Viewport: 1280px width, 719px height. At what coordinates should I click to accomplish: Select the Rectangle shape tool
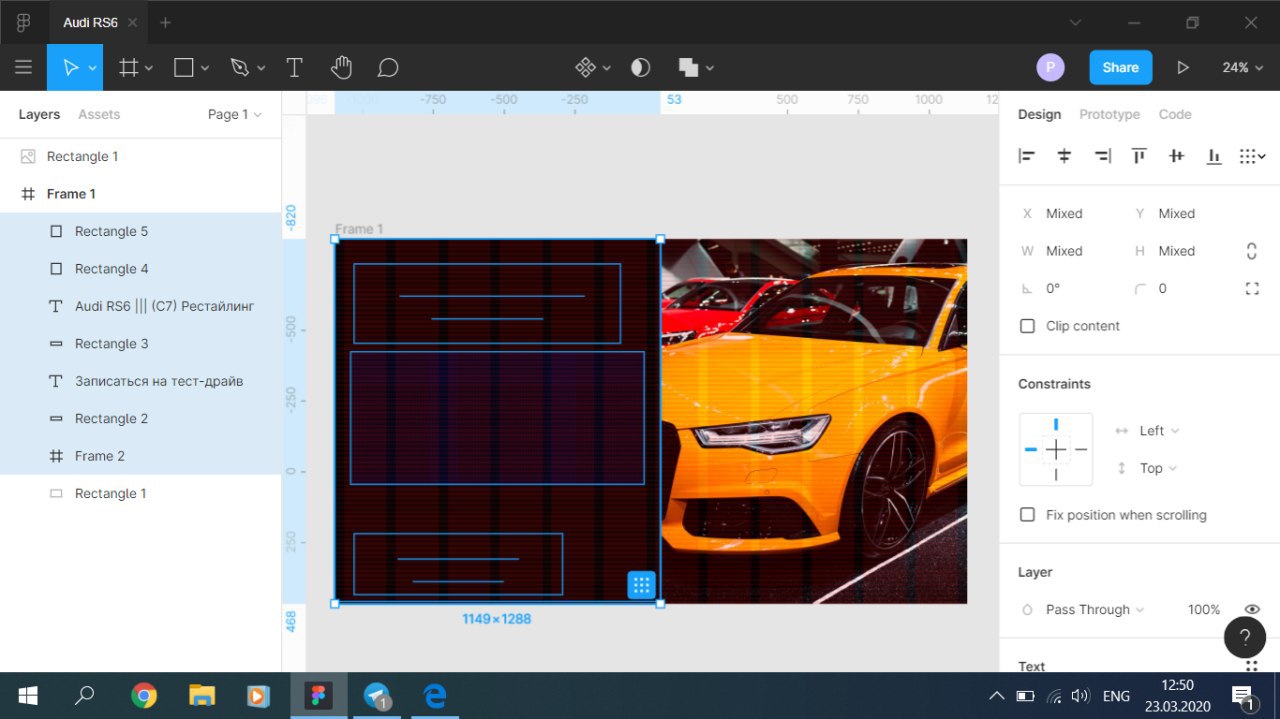(183, 67)
